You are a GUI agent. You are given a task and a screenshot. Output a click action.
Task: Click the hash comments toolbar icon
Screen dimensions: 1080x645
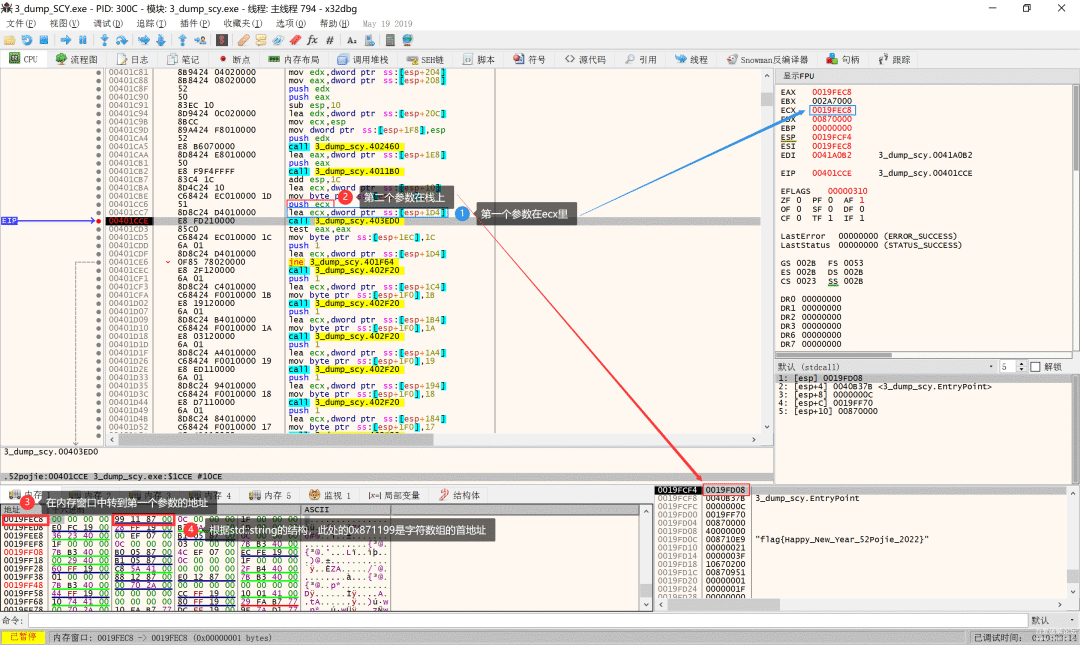(329, 40)
